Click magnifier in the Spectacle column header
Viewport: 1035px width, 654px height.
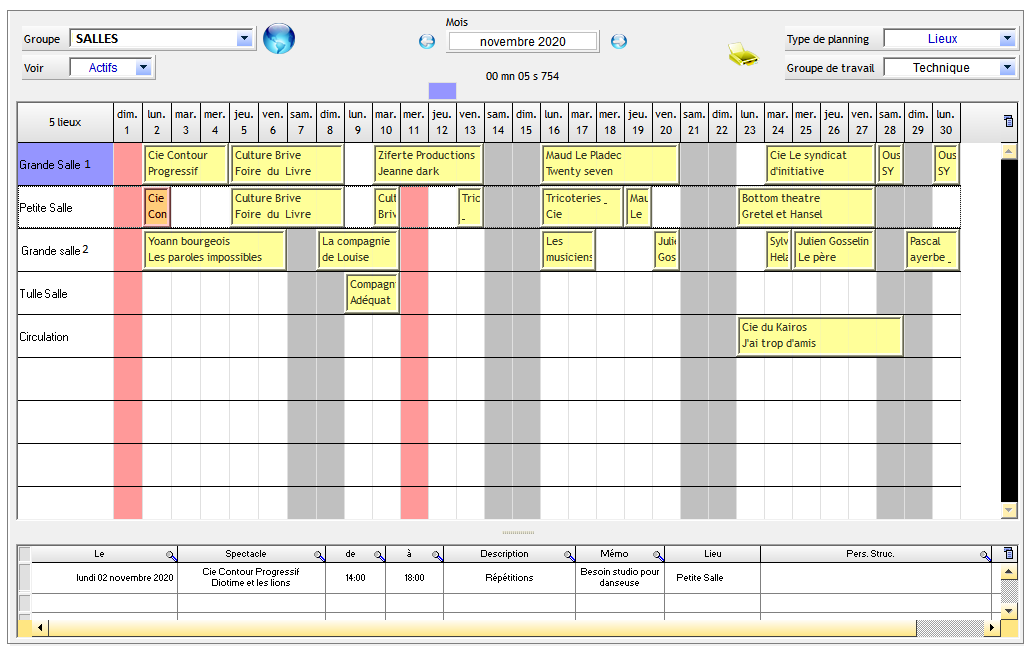[319, 554]
